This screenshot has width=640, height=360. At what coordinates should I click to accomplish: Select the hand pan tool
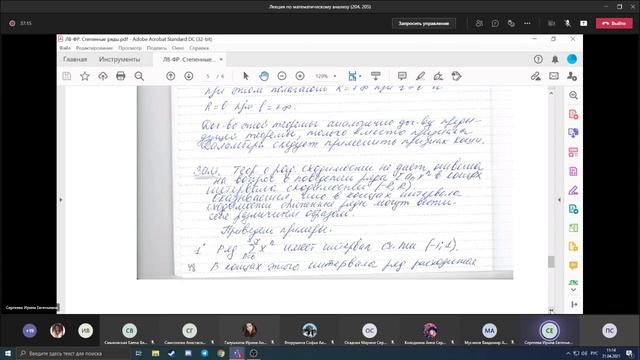pos(264,76)
